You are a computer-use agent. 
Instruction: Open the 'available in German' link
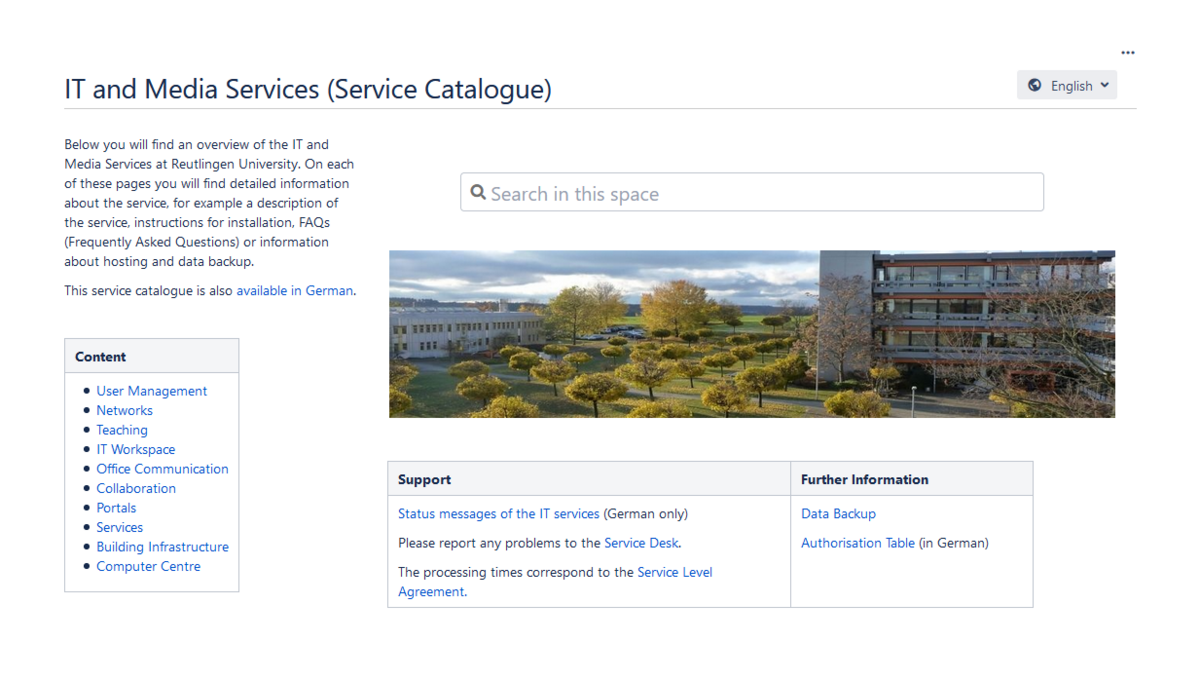(x=294, y=291)
